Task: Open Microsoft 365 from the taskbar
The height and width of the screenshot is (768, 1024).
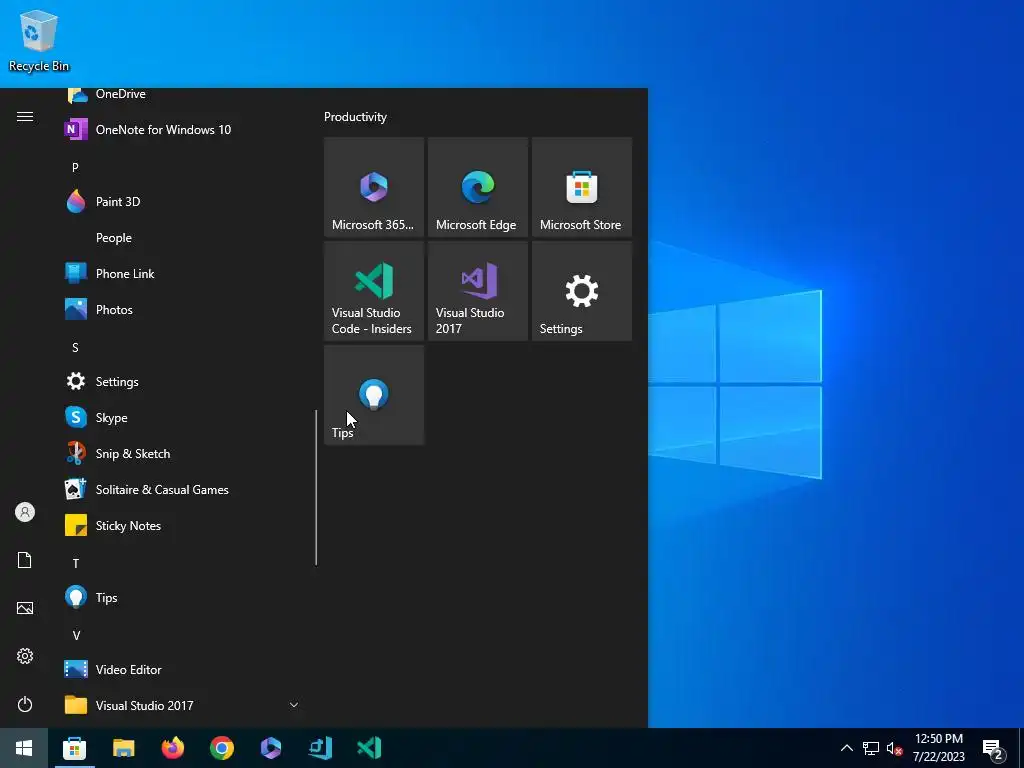Action: tap(270, 748)
